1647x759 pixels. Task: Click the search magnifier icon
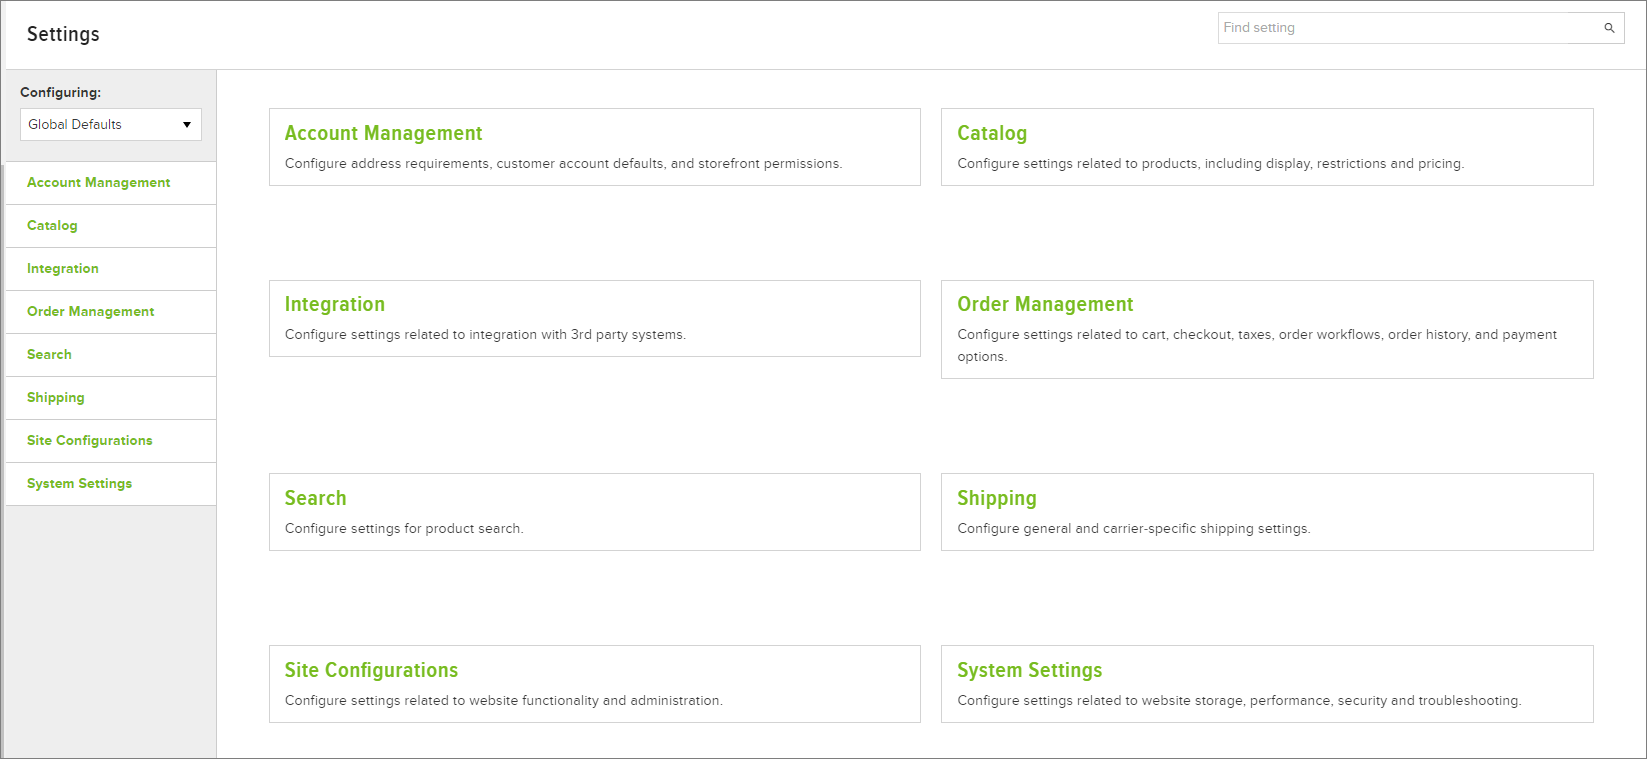pyautogui.click(x=1609, y=28)
